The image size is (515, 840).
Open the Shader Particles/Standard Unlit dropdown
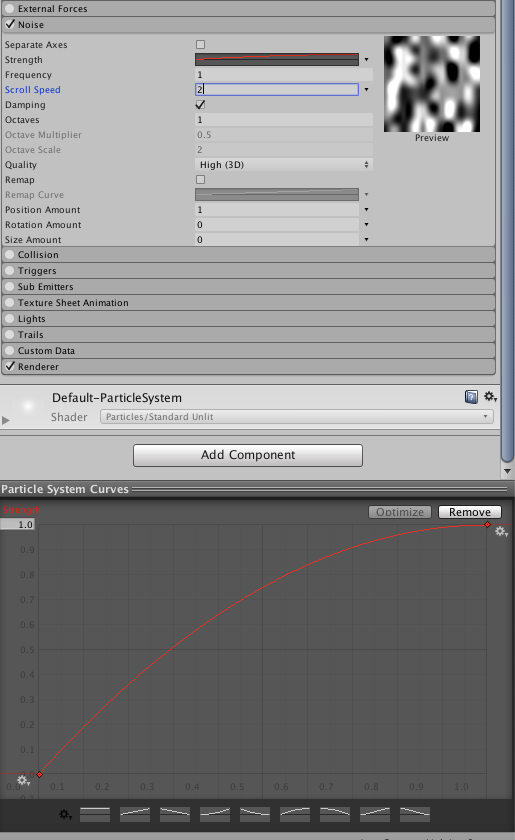pos(297,417)
